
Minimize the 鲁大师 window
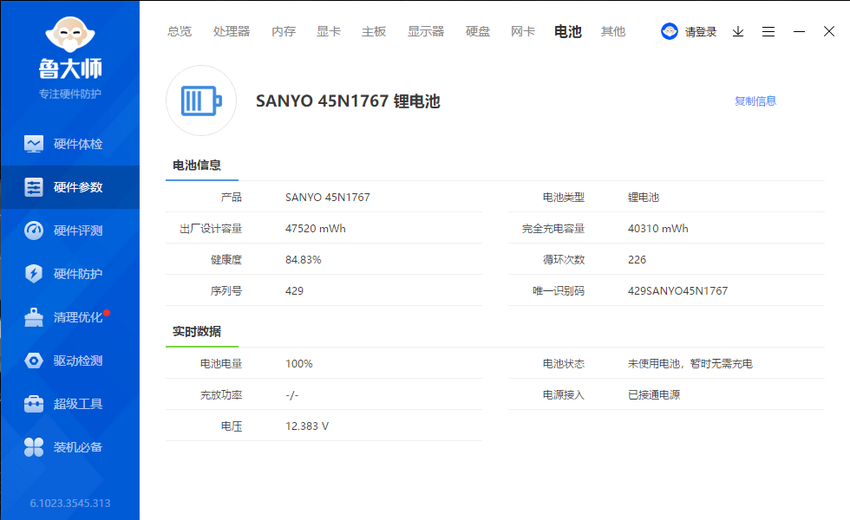pos(799,31)
